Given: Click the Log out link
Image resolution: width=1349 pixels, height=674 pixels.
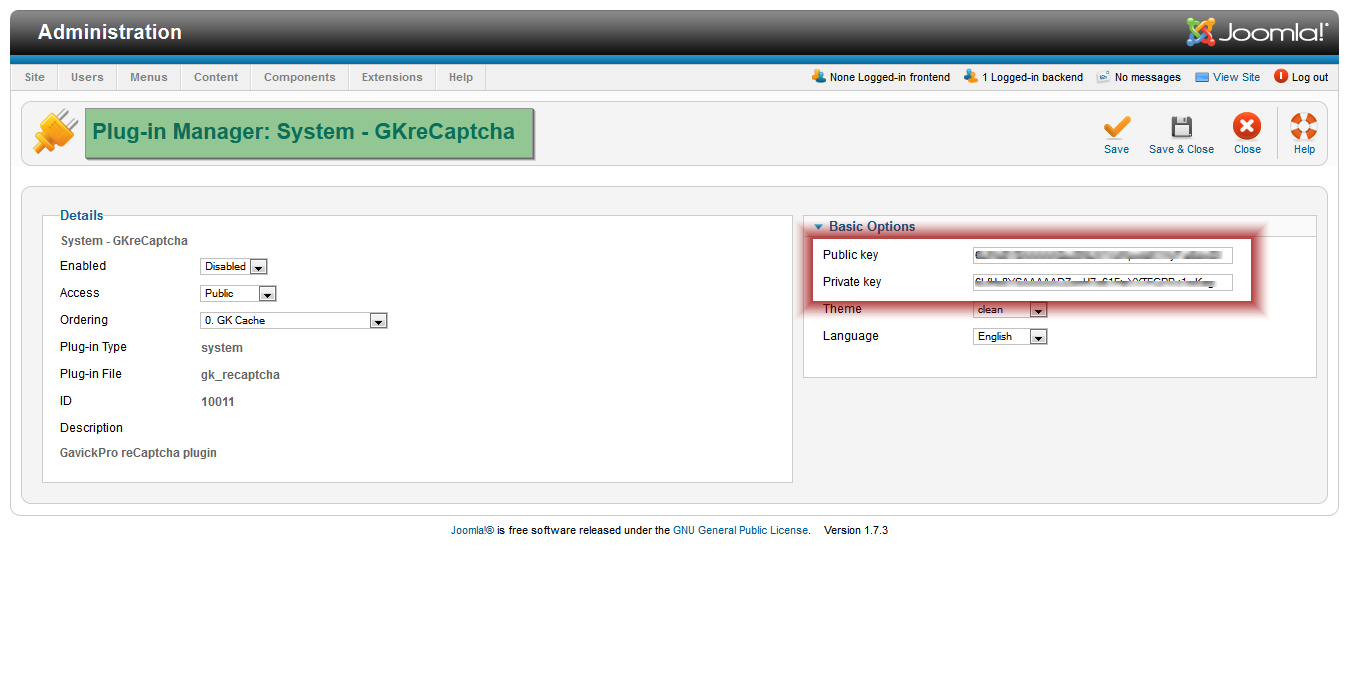Looking at the screenshot, I should pyautogui.click(x=1310, y=77).
